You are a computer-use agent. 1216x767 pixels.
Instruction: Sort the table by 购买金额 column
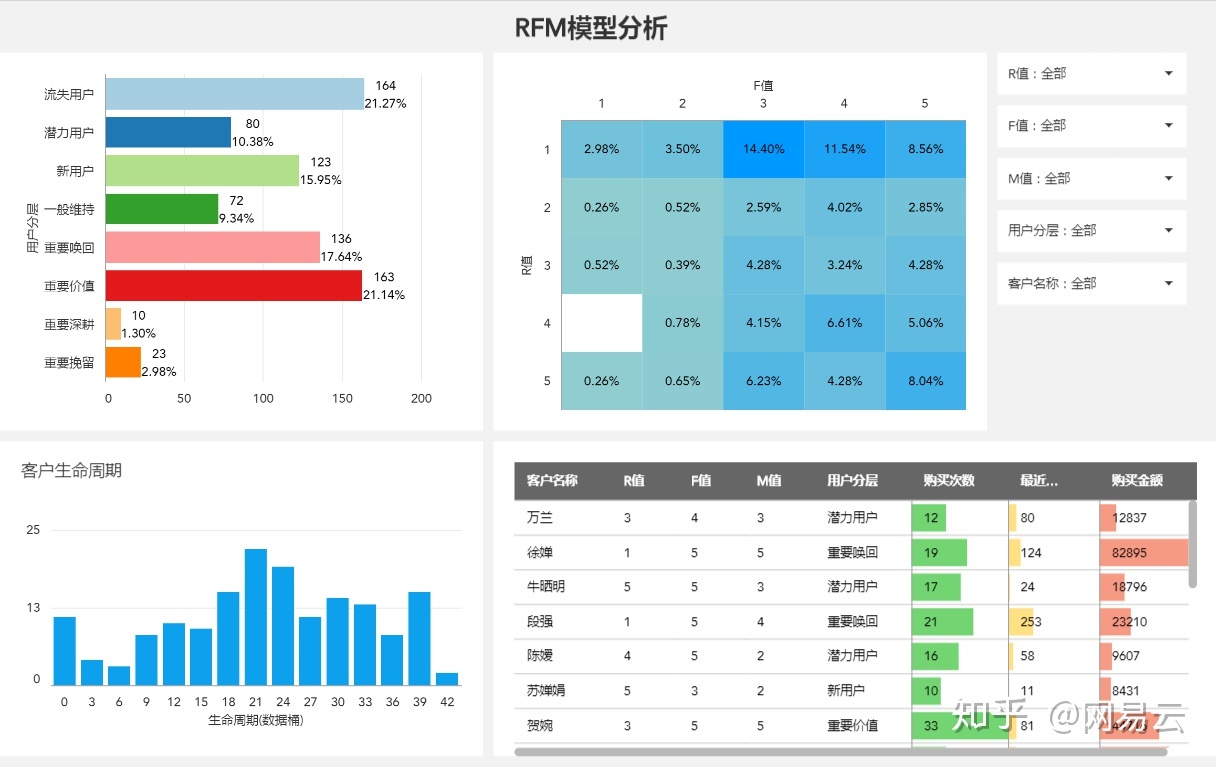click(1133, 480)
